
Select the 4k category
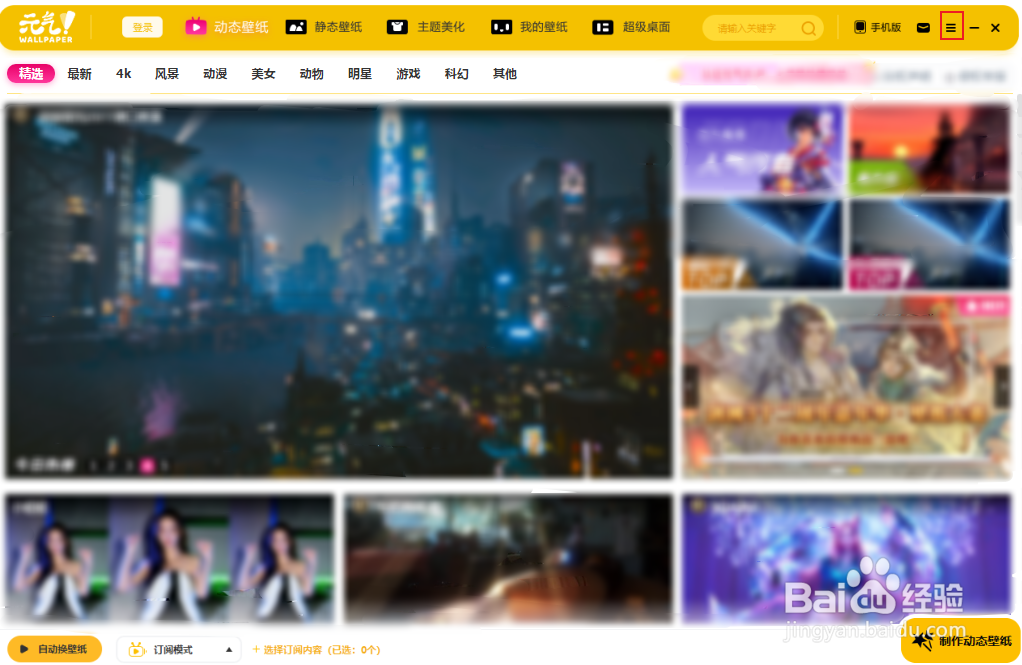(123, 74)
